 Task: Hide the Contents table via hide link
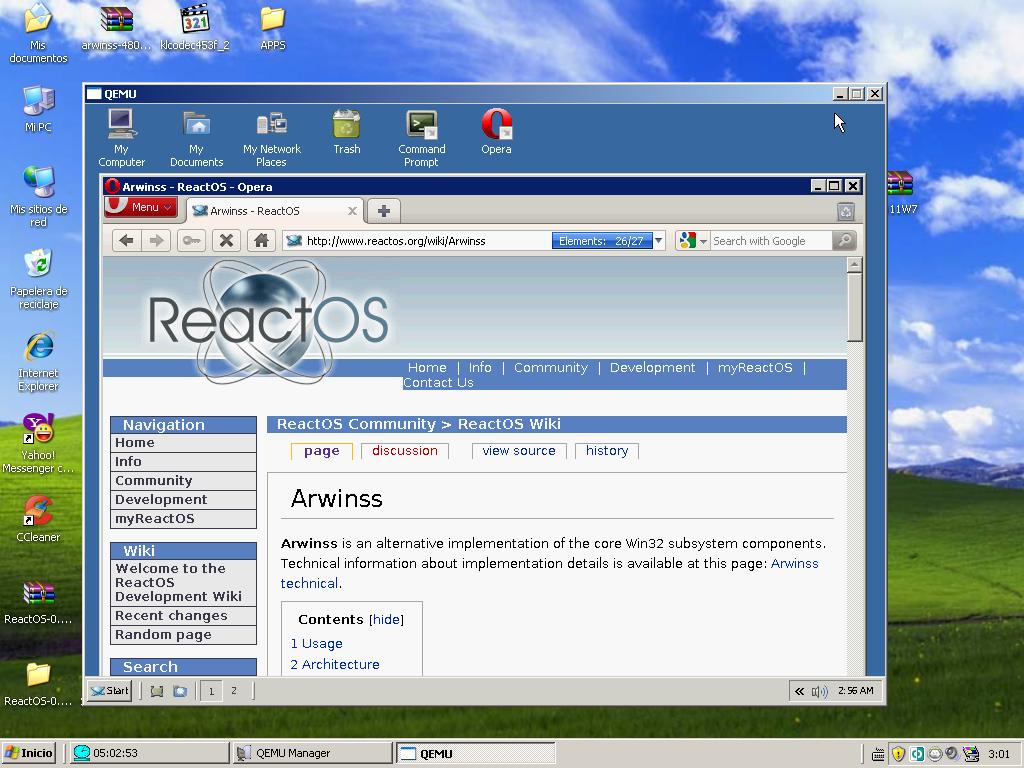pyautogui.click(x=387, y=620)
